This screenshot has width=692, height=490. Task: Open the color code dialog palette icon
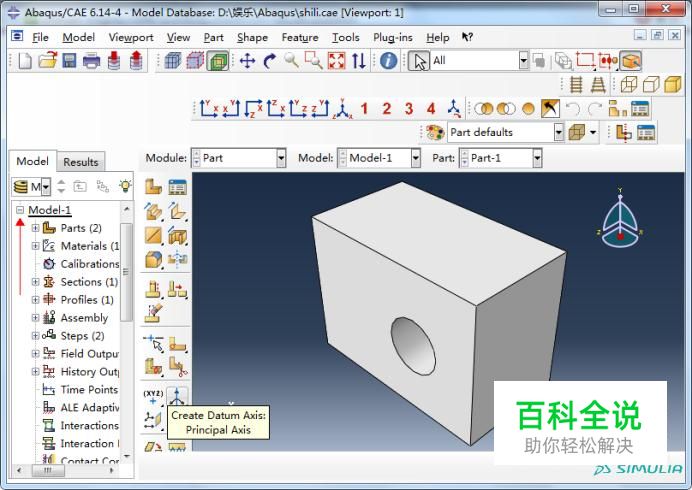point(435,132)
